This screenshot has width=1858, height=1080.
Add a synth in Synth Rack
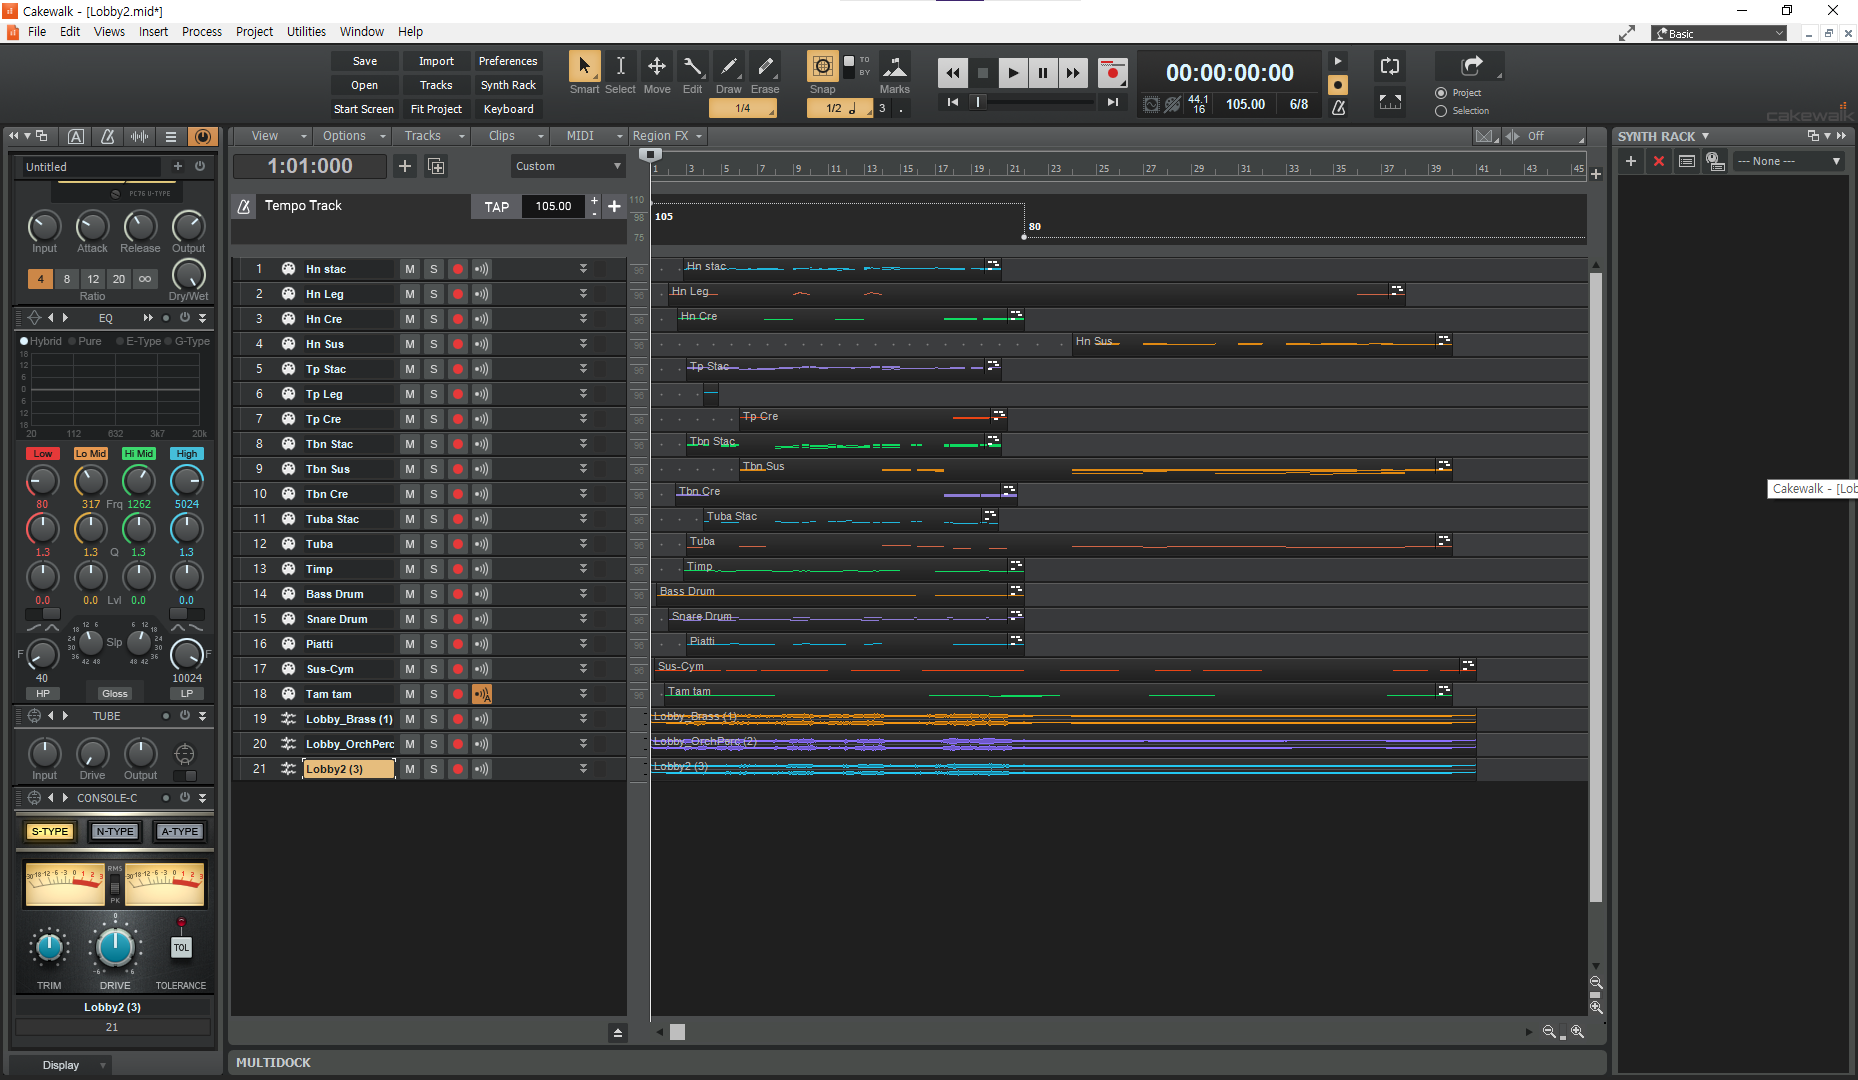pyautogui.click(x=1631, y=161)
